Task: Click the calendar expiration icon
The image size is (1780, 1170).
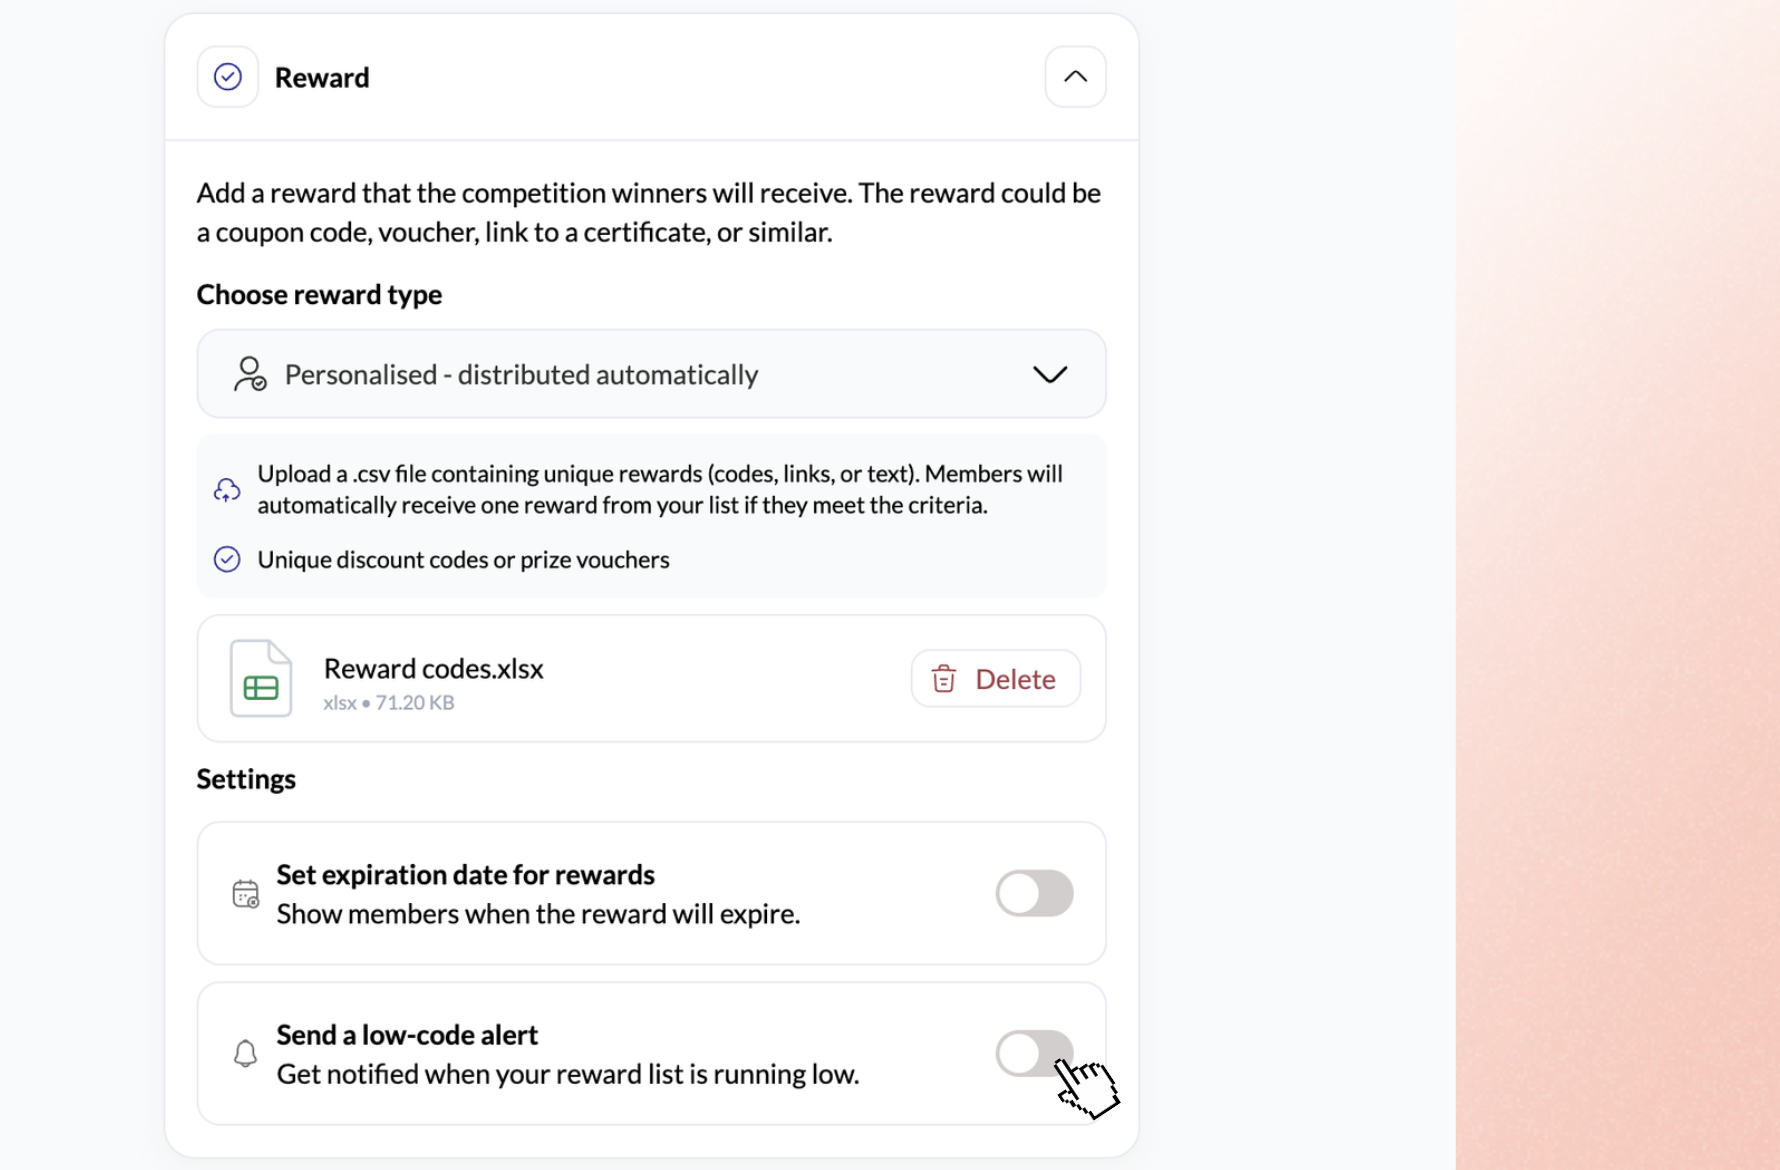Action: 245,893
